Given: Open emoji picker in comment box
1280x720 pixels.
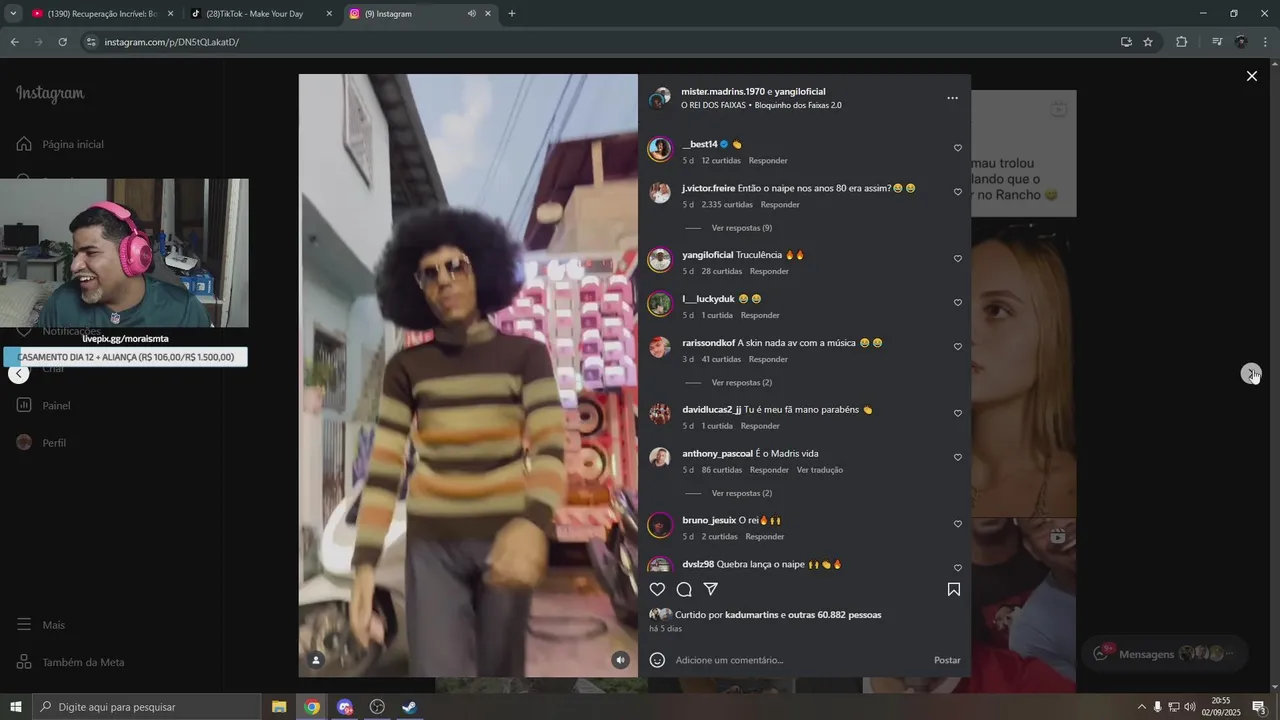Looking at the screenshot, I should pyautogui.click(x=657, y=660).
